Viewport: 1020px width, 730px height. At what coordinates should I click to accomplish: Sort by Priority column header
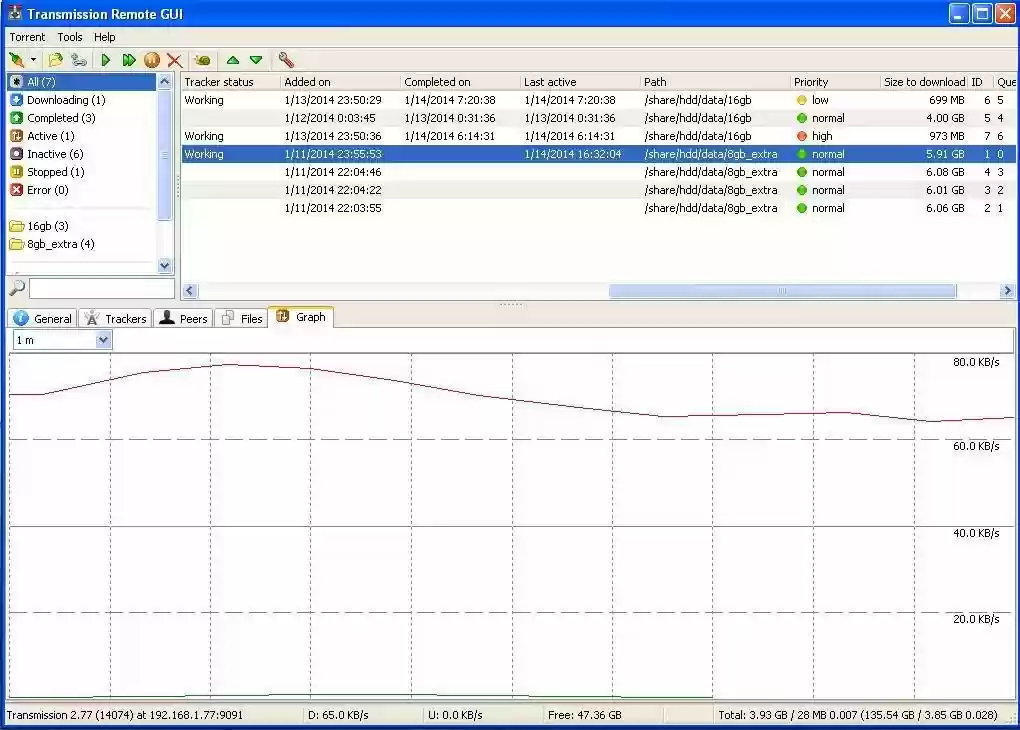coord(835,82)
